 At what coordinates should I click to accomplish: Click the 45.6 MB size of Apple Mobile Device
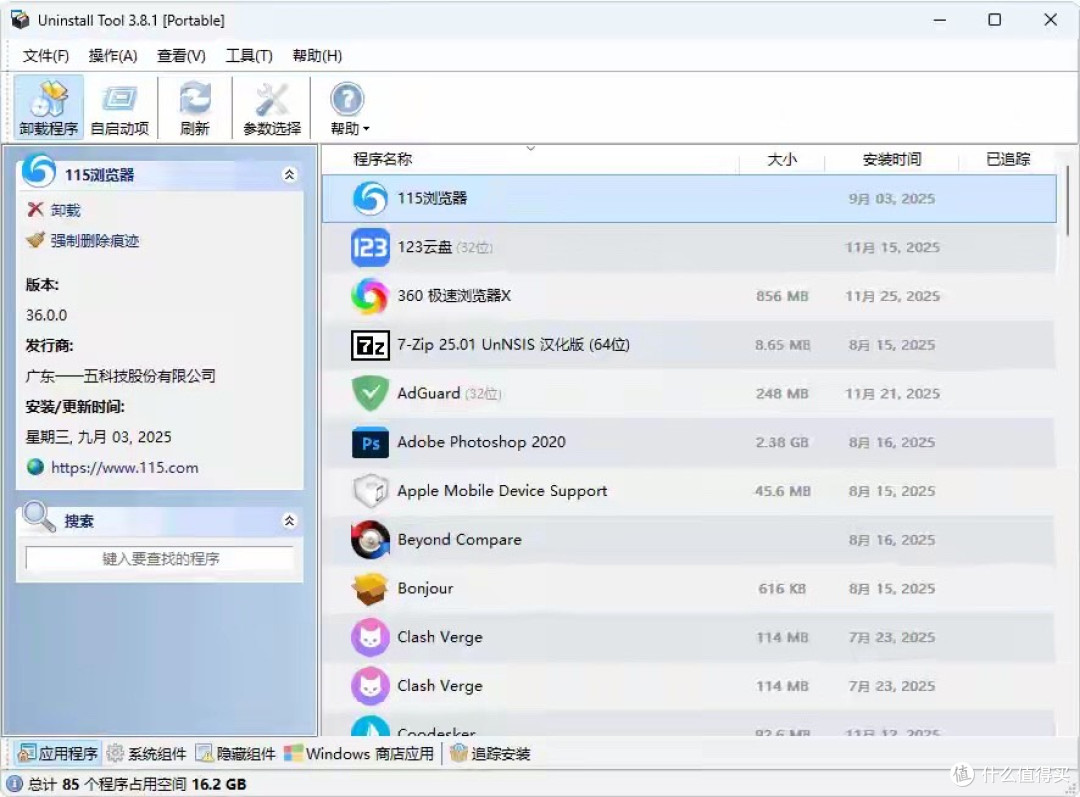(782, 491)
